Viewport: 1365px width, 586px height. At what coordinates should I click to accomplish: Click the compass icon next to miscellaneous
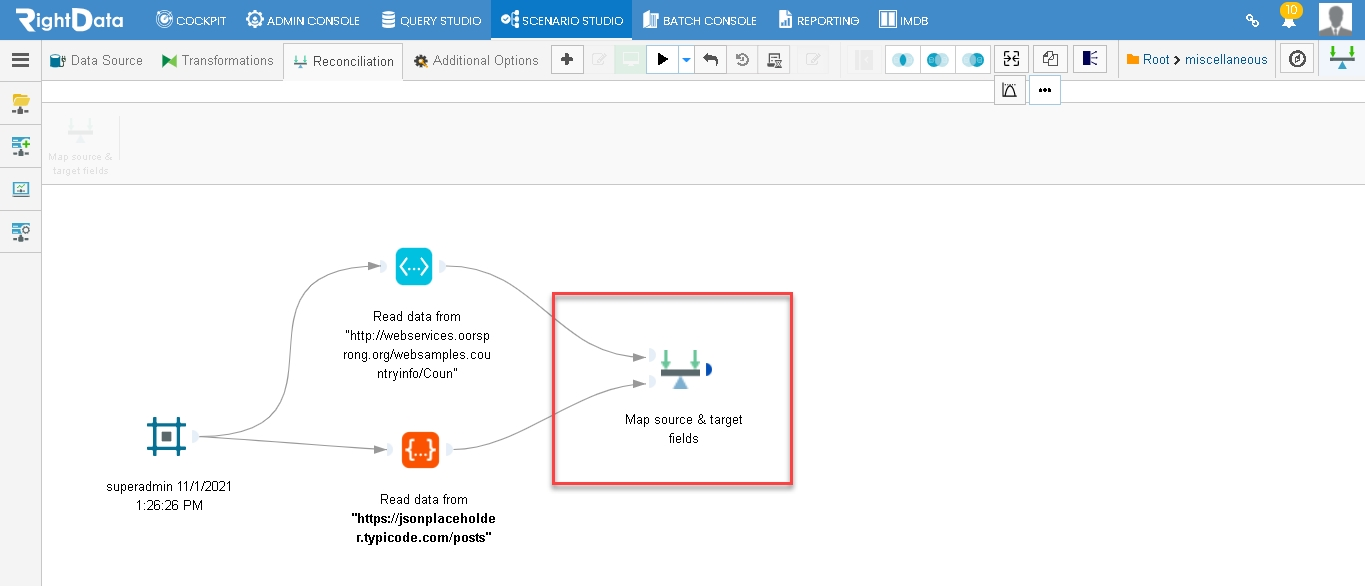[x=1297, y=60]
